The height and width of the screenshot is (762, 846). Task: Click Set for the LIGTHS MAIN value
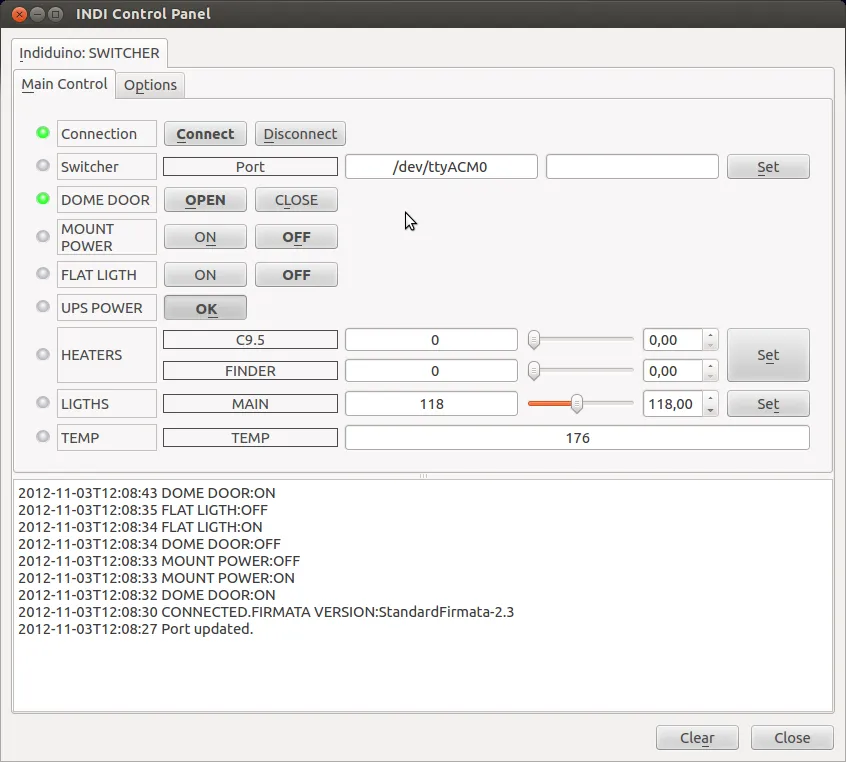point(768,404)
